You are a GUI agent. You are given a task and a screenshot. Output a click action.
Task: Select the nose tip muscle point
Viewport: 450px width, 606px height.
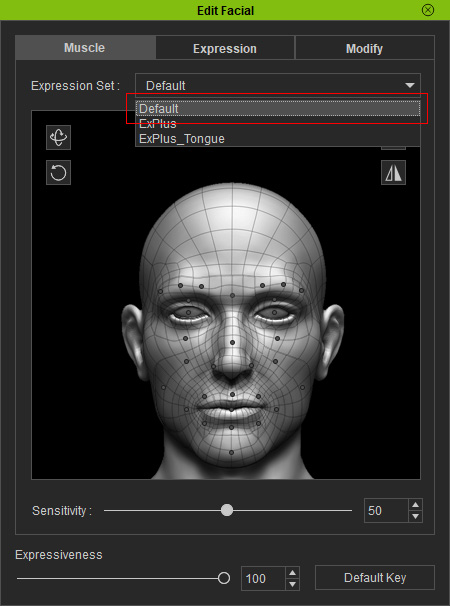tap(232, 342)
